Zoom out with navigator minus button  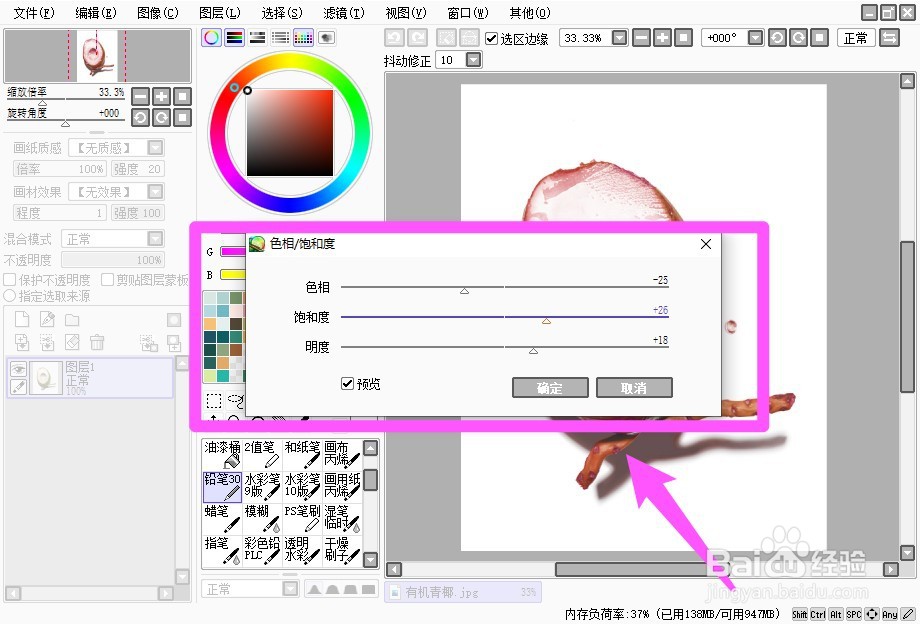[140, 96]
